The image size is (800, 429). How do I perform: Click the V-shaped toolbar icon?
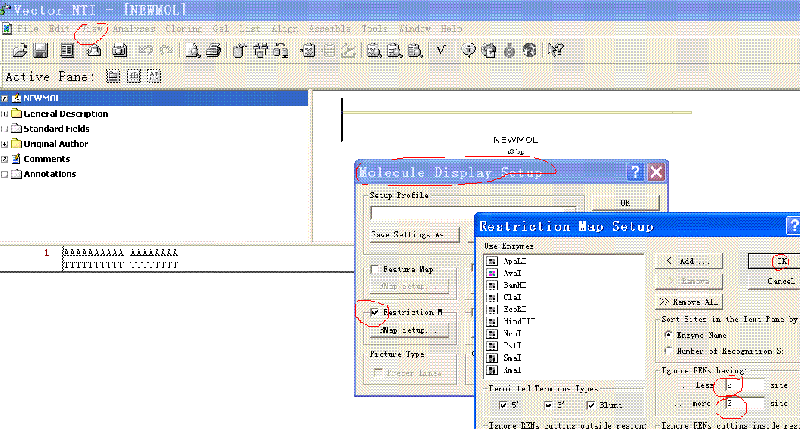[x=441, y=50]
